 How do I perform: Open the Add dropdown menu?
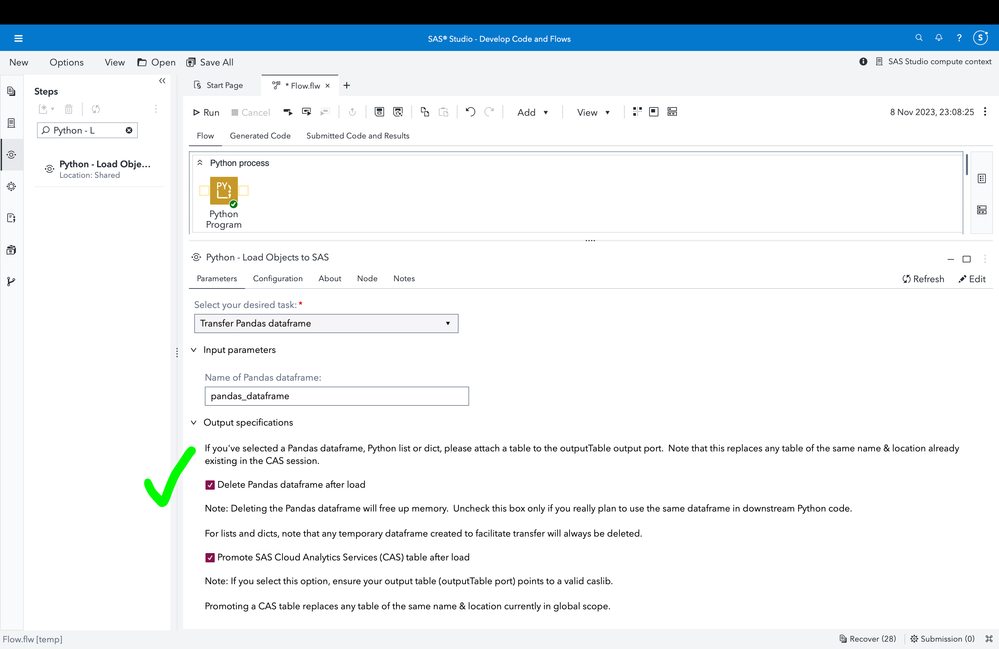coord(532,113)
